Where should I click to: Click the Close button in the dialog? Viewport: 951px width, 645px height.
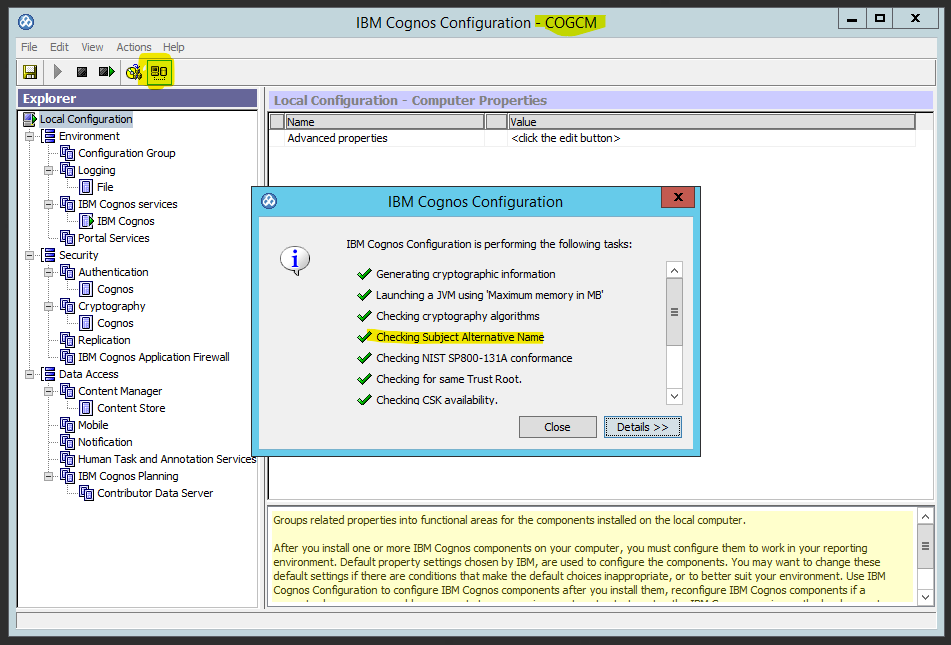[x=557, y=427]
